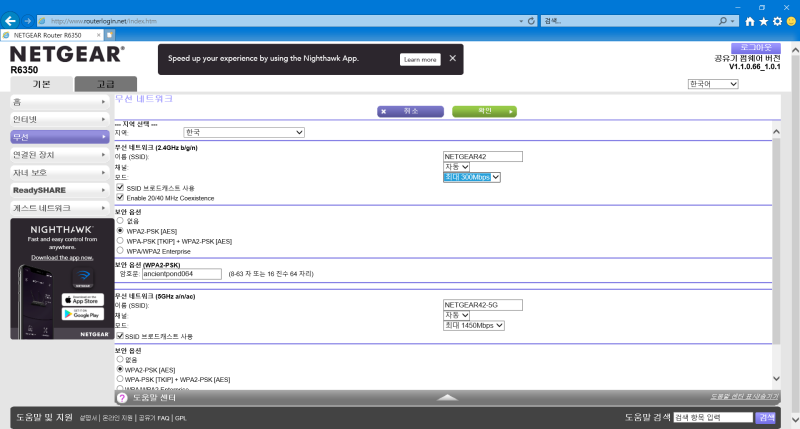Viewport: 800px width, 429px height.
Task: Click the smiley feedback icon
Action: [x=791, y=21]
